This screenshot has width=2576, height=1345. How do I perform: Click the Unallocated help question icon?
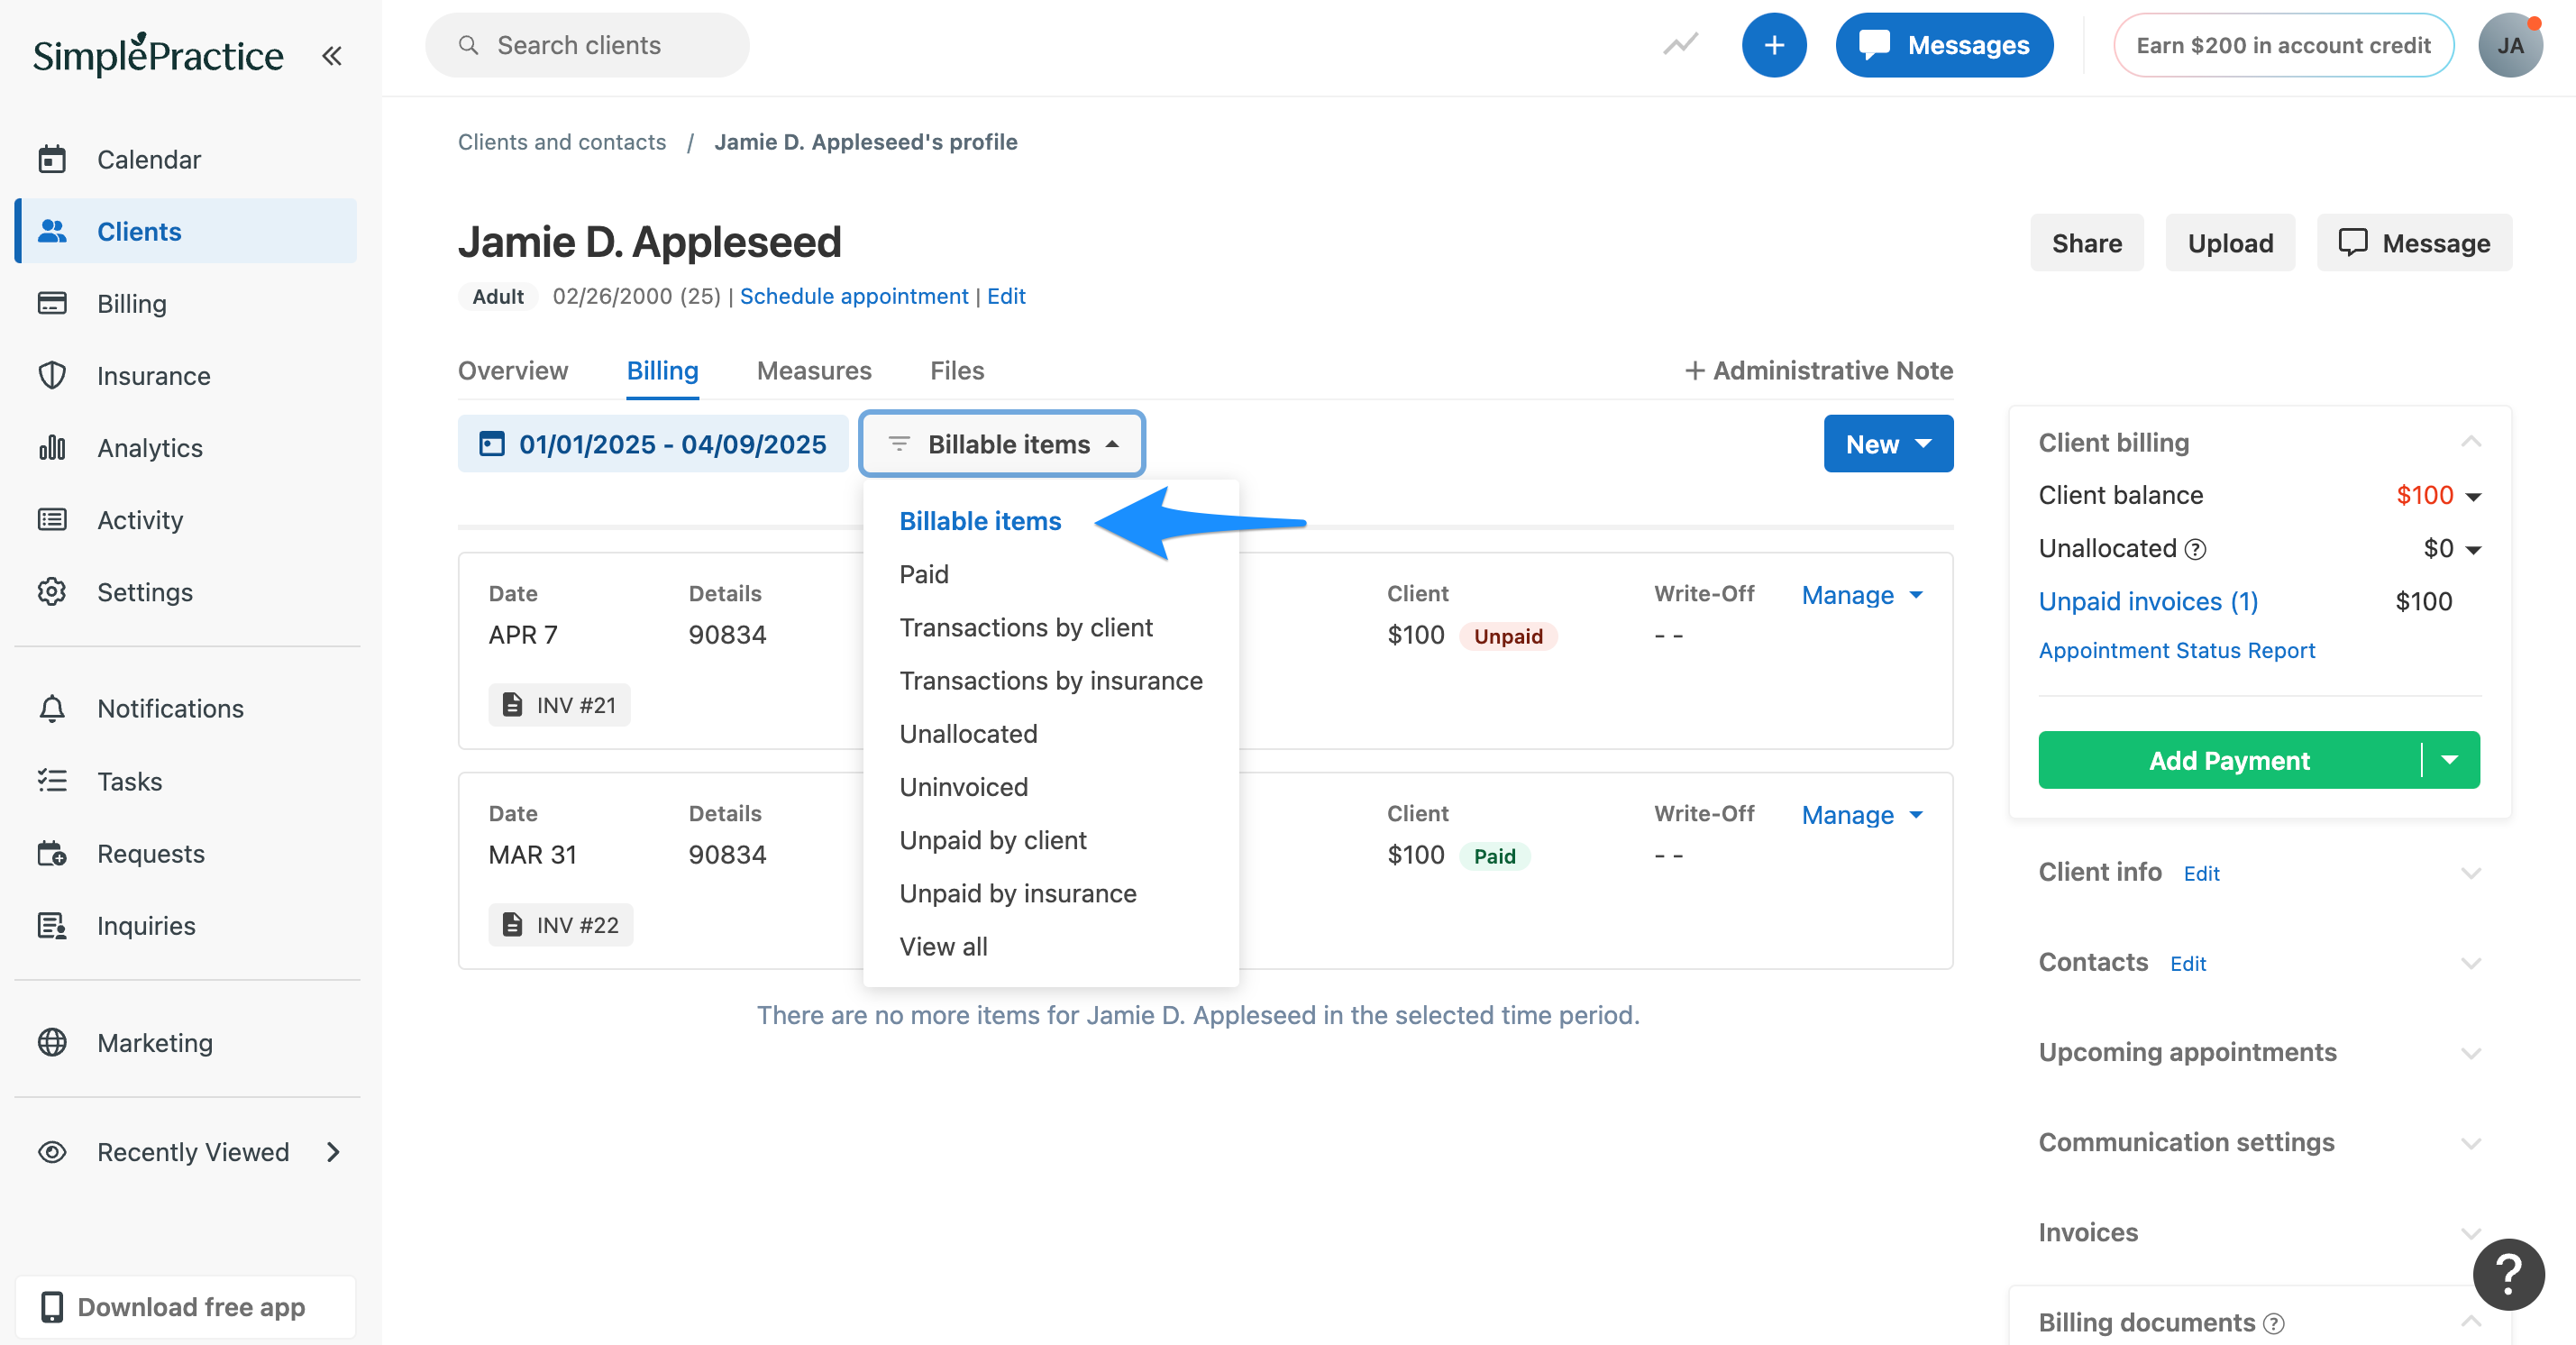point(2195,548)
